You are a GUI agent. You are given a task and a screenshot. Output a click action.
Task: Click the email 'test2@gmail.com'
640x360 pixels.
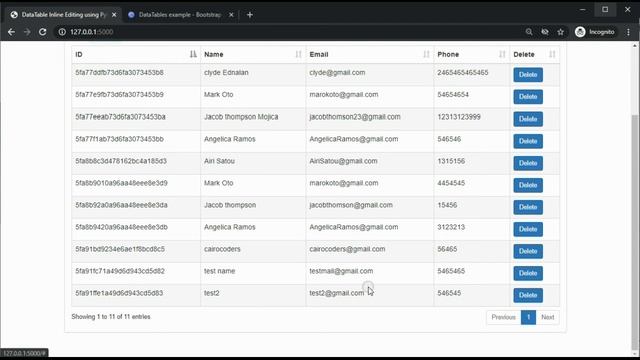(336, 293)
